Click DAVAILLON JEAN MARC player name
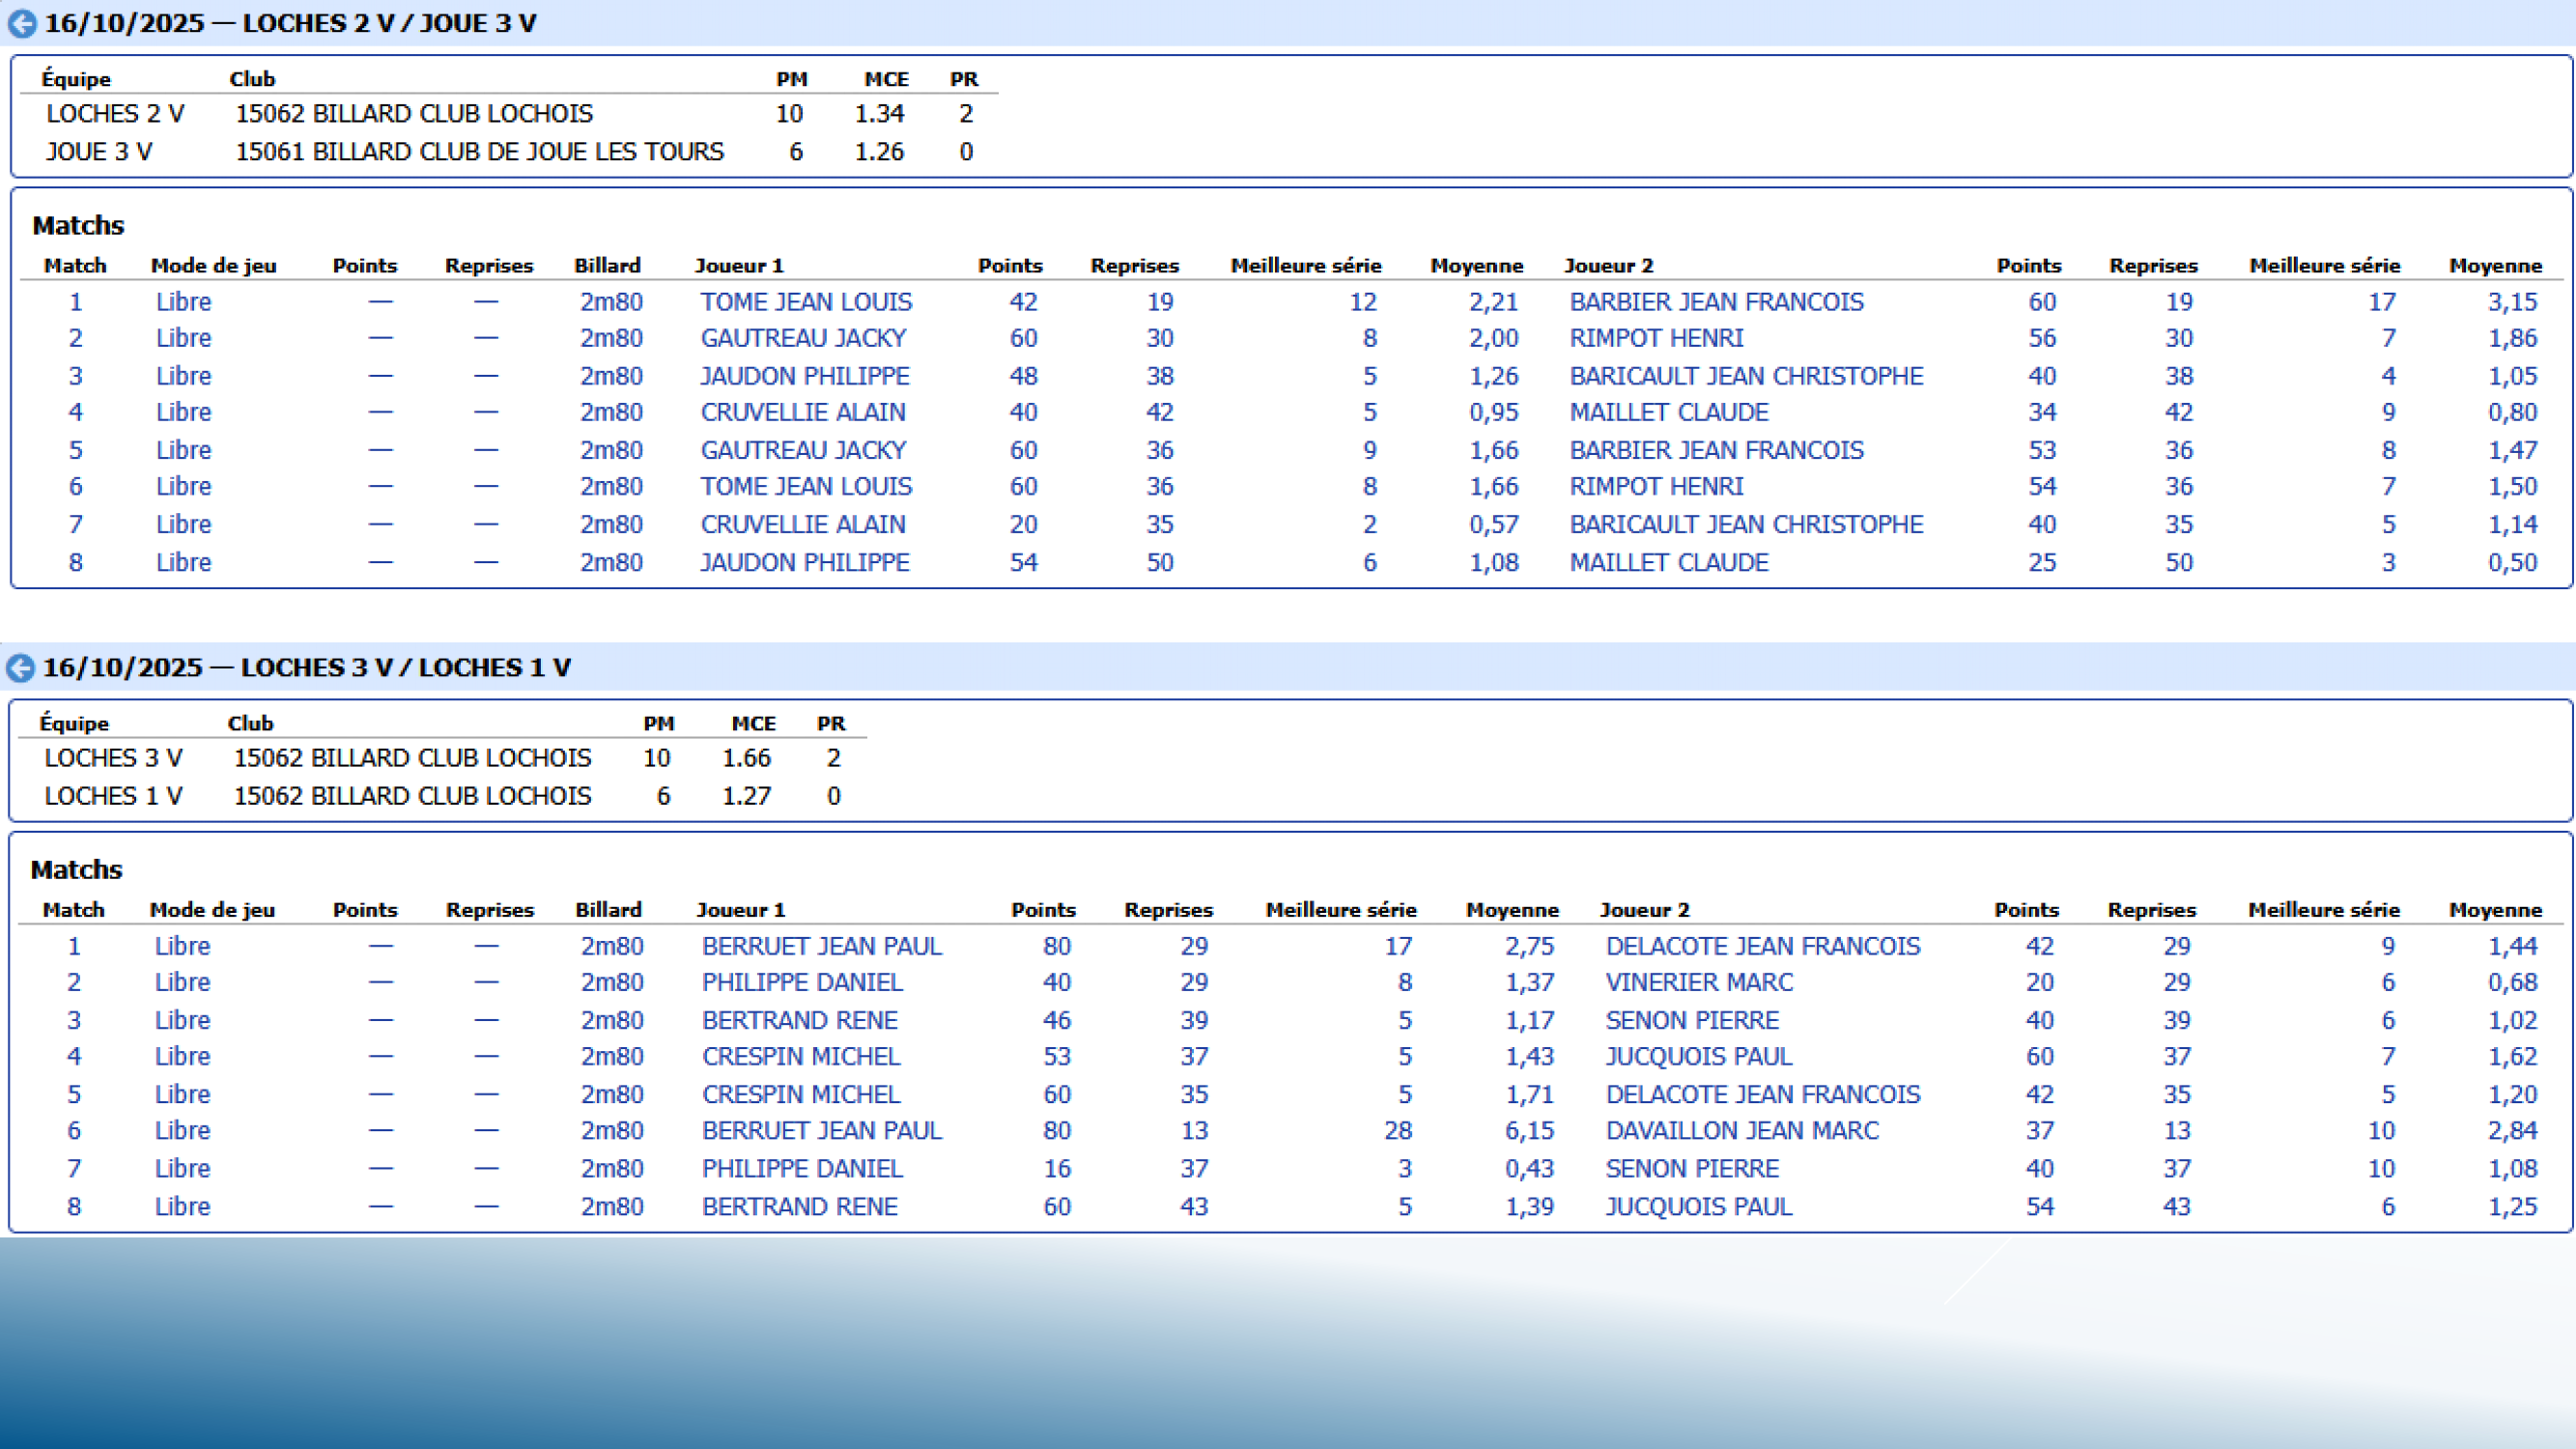The image size is (2576, 1449). point(1742,1131)
